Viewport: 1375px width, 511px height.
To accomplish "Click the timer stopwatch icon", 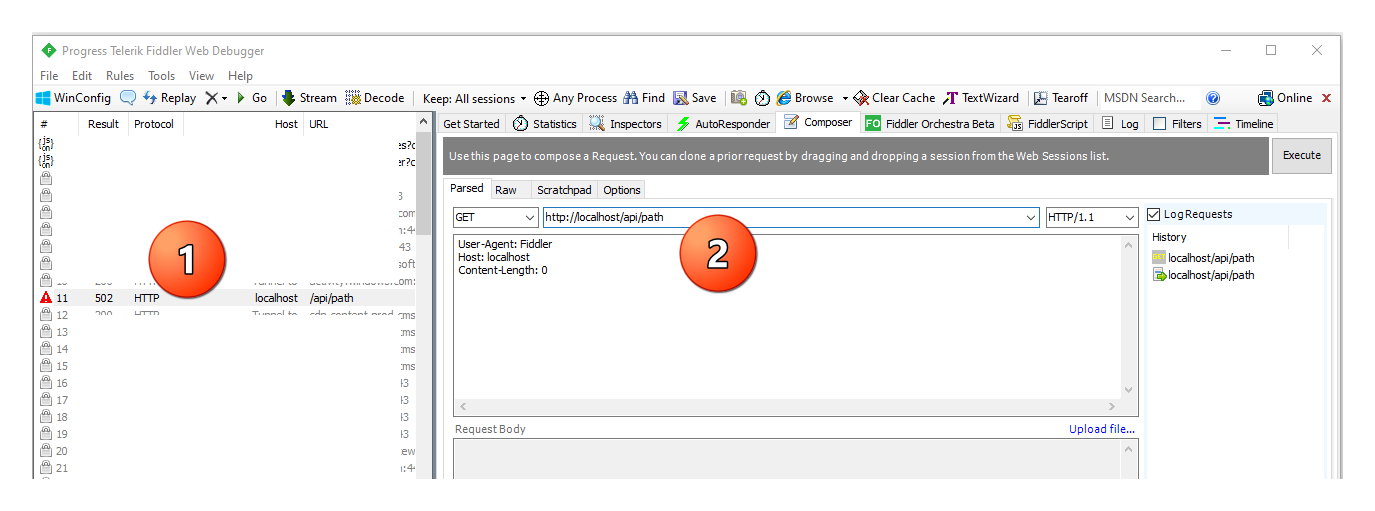I will point(762,98).
